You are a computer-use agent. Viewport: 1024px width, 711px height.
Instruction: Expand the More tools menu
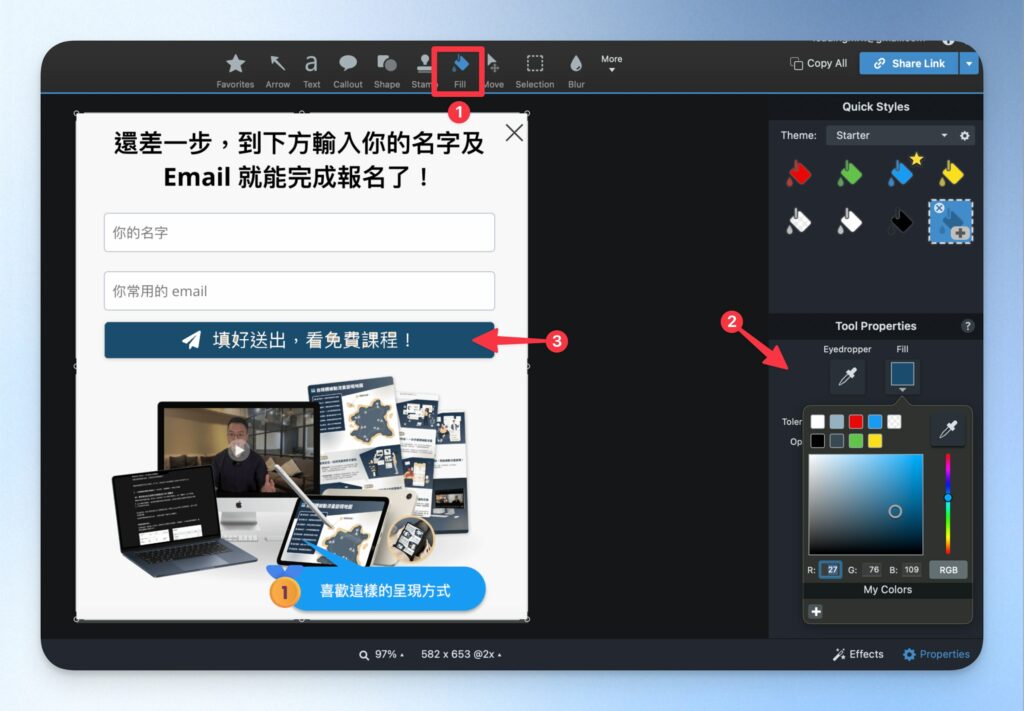[611, 63]
